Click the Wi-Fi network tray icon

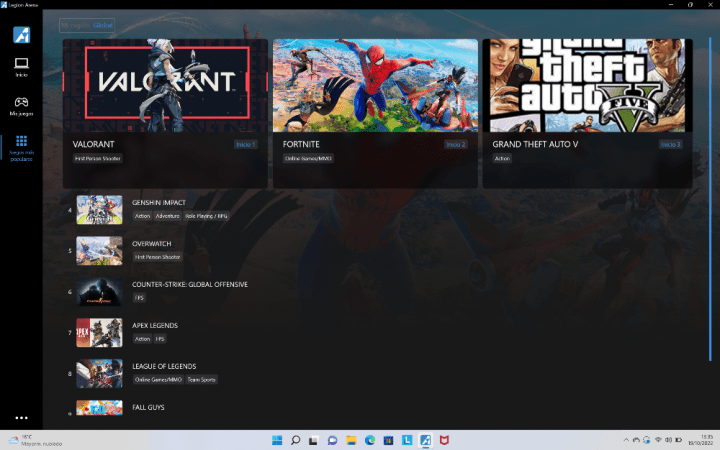coord(658,440)
